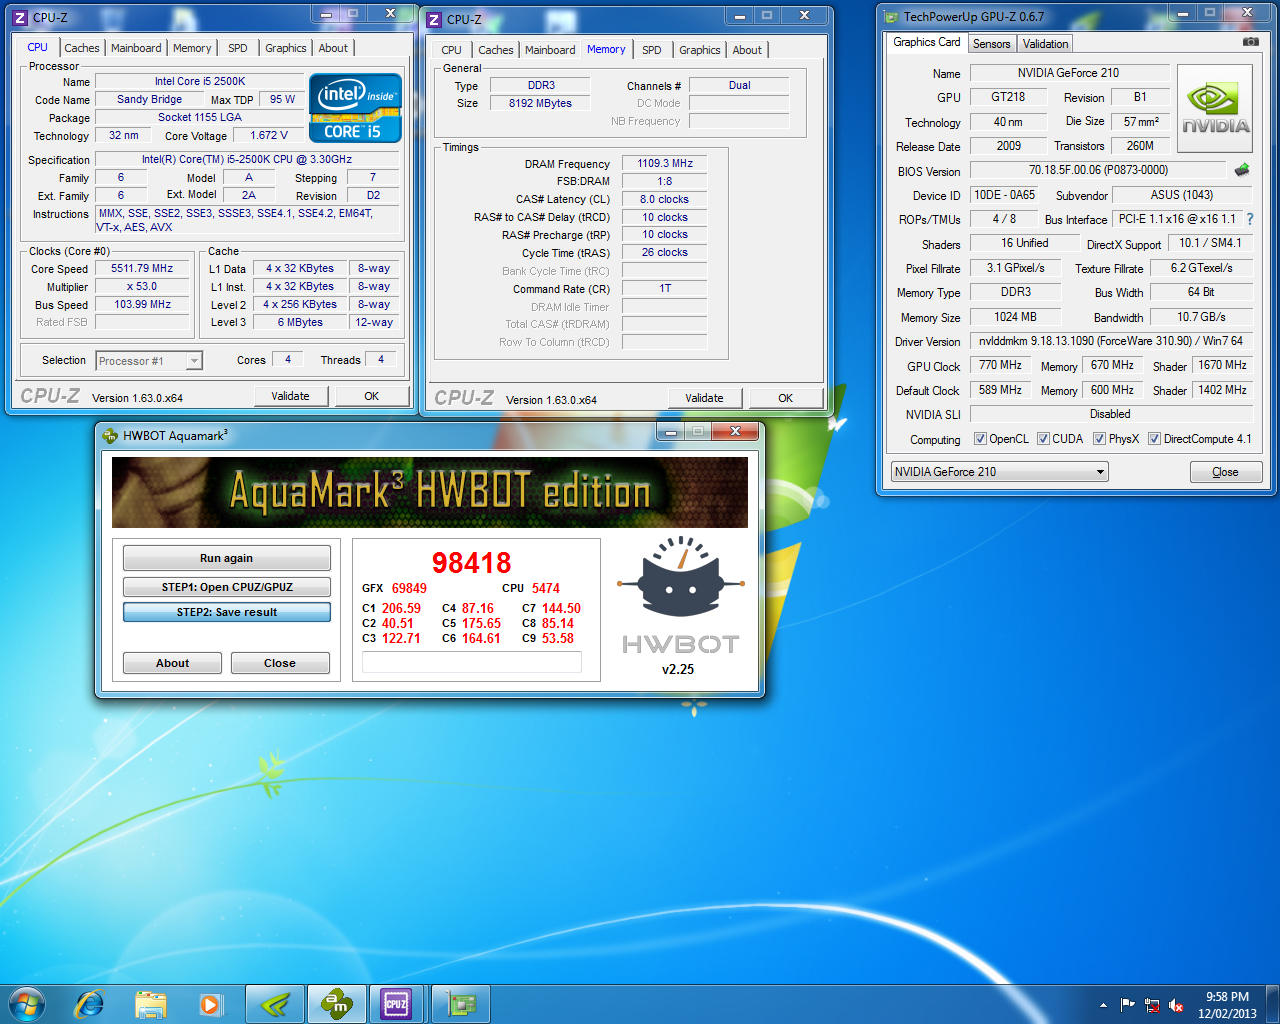Click the NVIDIA logo in GPU-Z
The width and height of the screenshot is (1280, 1024).
point(1215,109)
